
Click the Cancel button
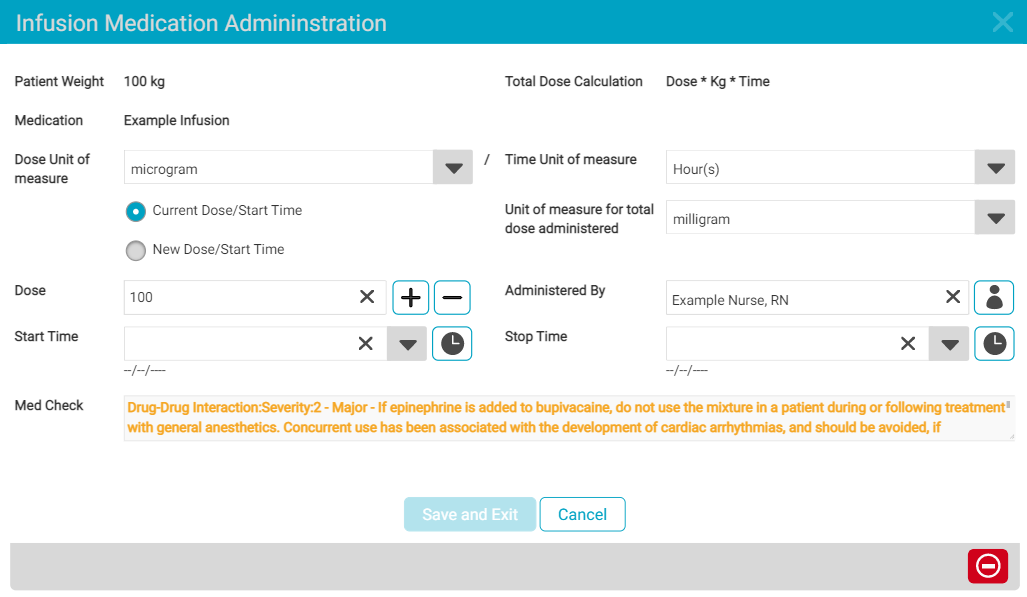tap(582, 514)
